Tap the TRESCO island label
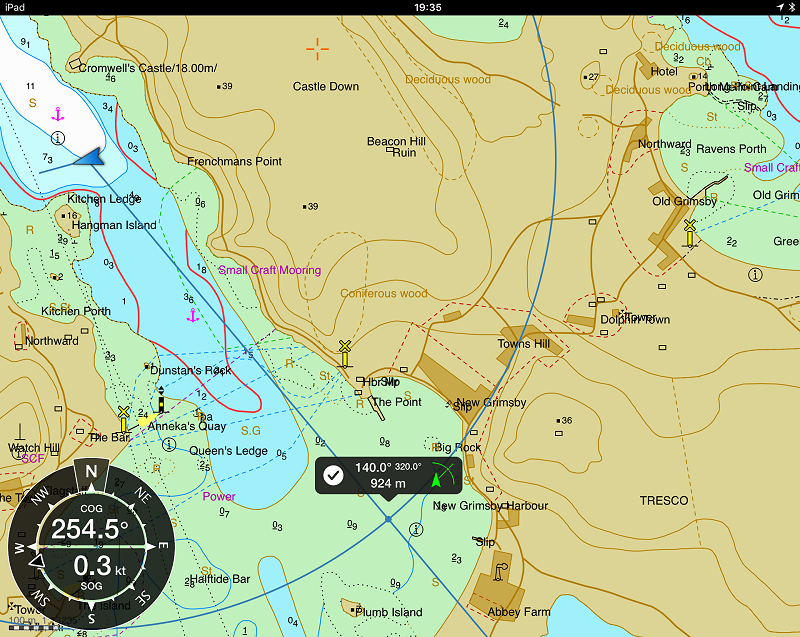 (x=664, y=500)
